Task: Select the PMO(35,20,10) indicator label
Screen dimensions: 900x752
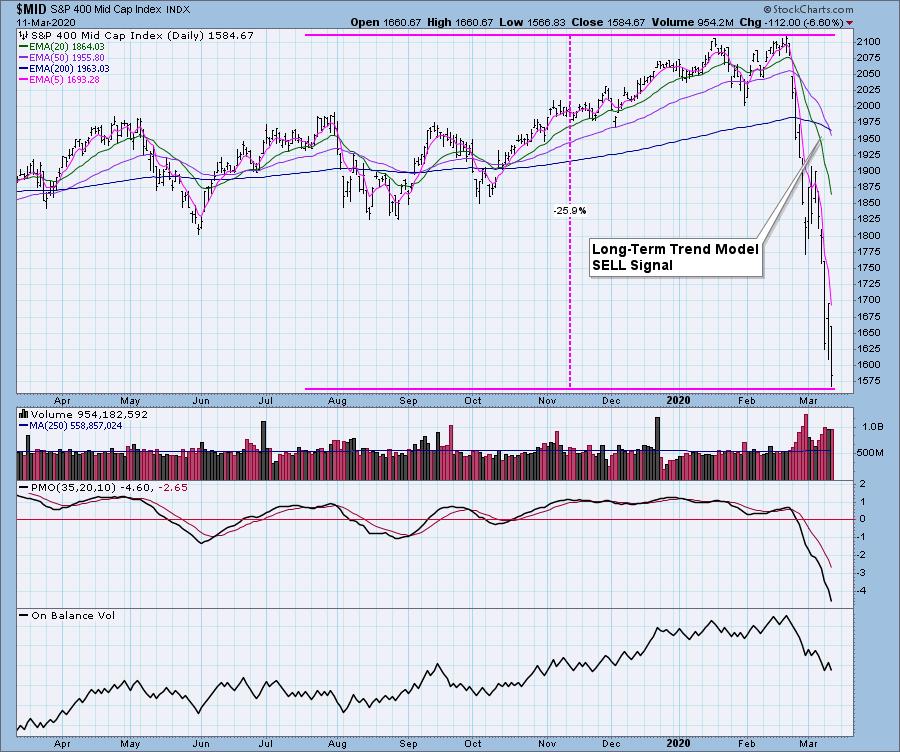Action: pos(73,487)
